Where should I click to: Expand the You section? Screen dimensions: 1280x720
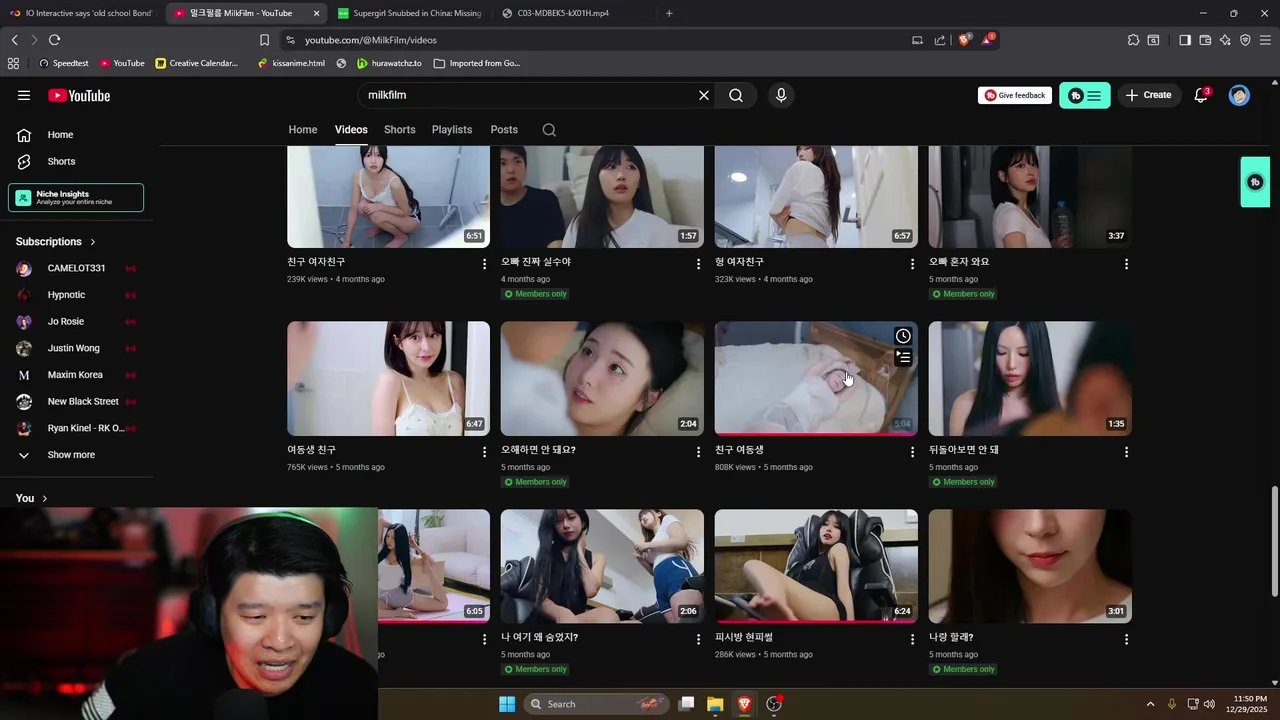tap(32, 498)
